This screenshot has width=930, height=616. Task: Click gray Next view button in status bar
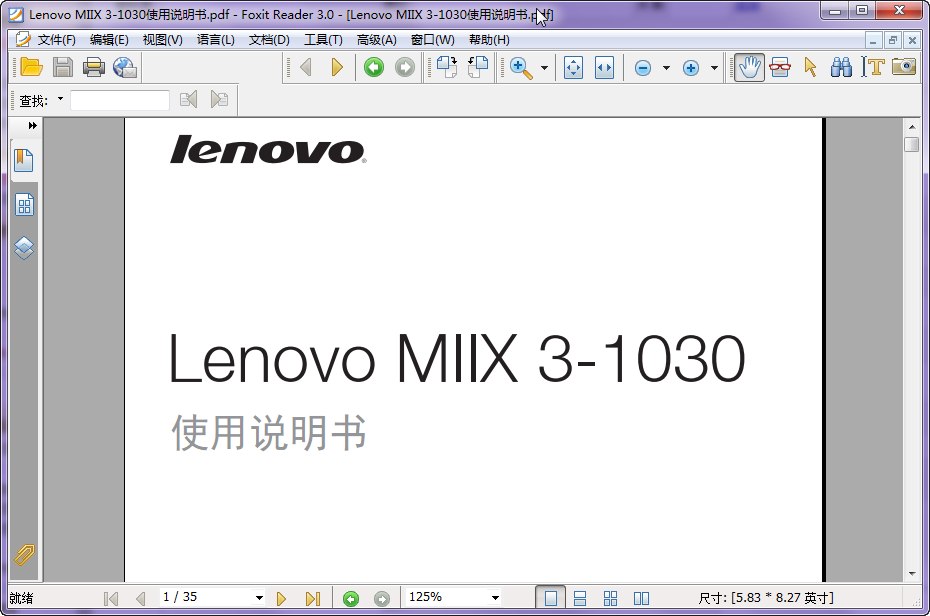point(382,599)
